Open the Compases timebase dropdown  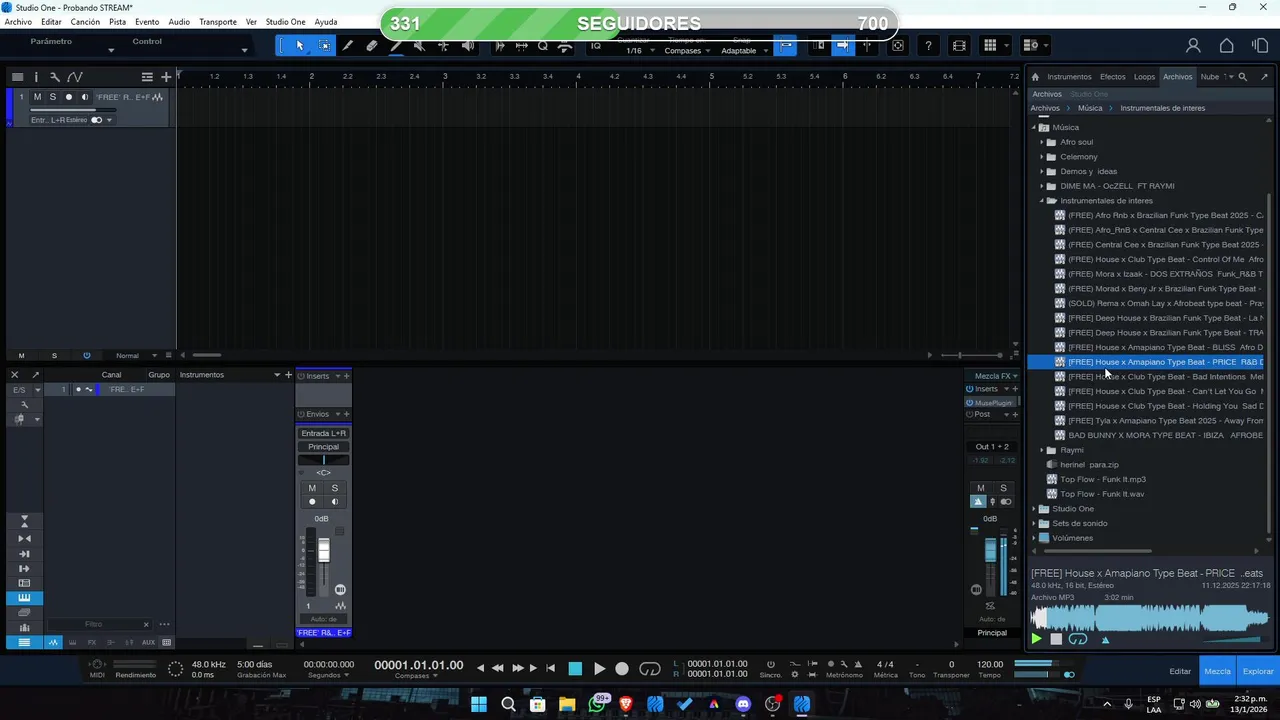[688, 51]
